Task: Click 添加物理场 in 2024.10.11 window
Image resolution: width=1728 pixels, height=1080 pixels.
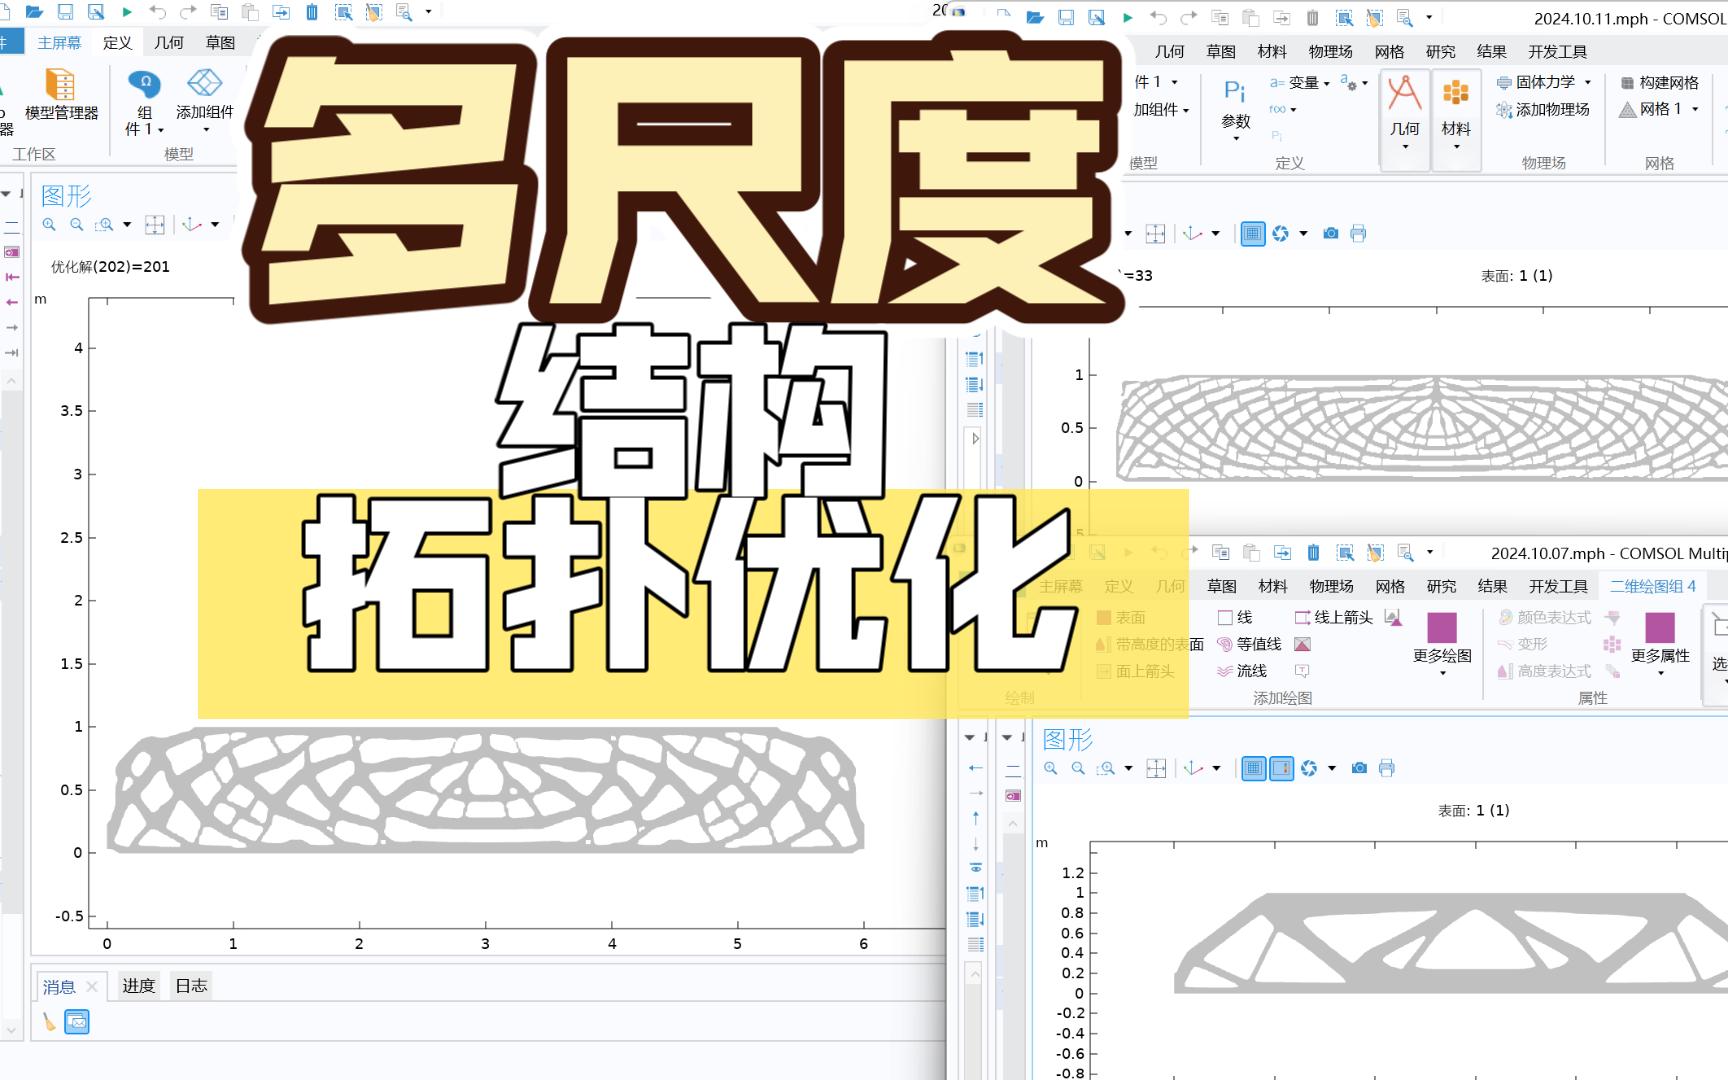Action: (1543, 109)
